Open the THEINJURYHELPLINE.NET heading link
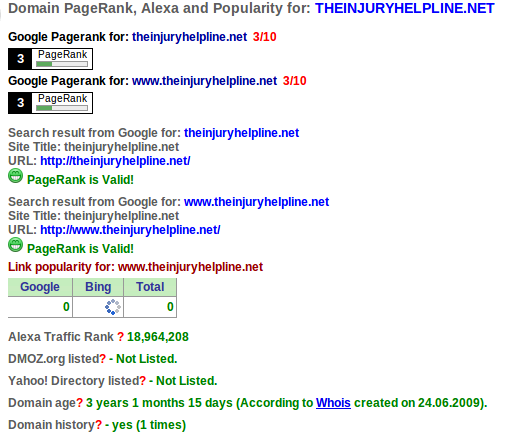Image resolution: width=512 pixels, height=435 pixels. coord(405,8)
